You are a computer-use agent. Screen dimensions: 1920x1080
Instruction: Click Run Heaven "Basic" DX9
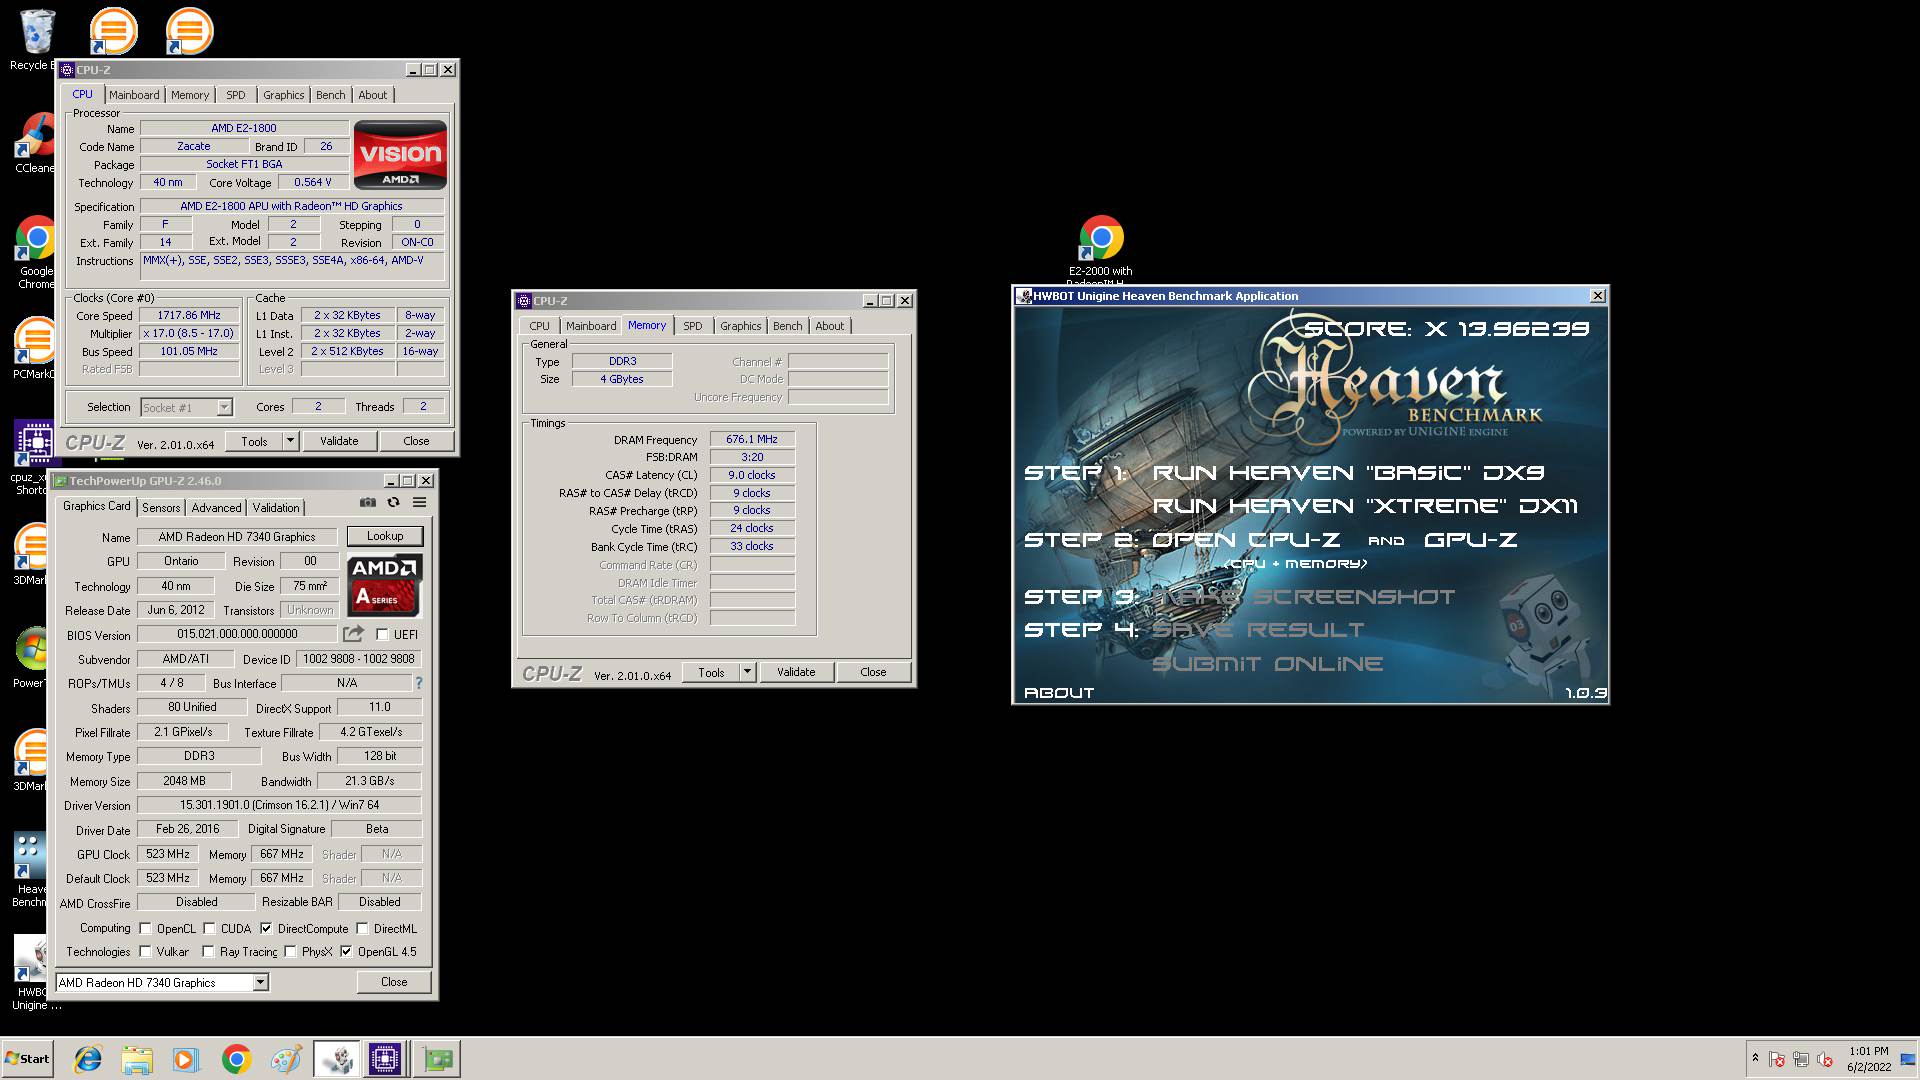[1348, 473]
